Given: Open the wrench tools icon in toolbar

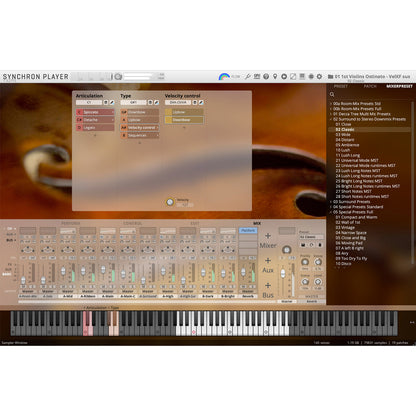Looking at the screenshot, I should (248, 77).
